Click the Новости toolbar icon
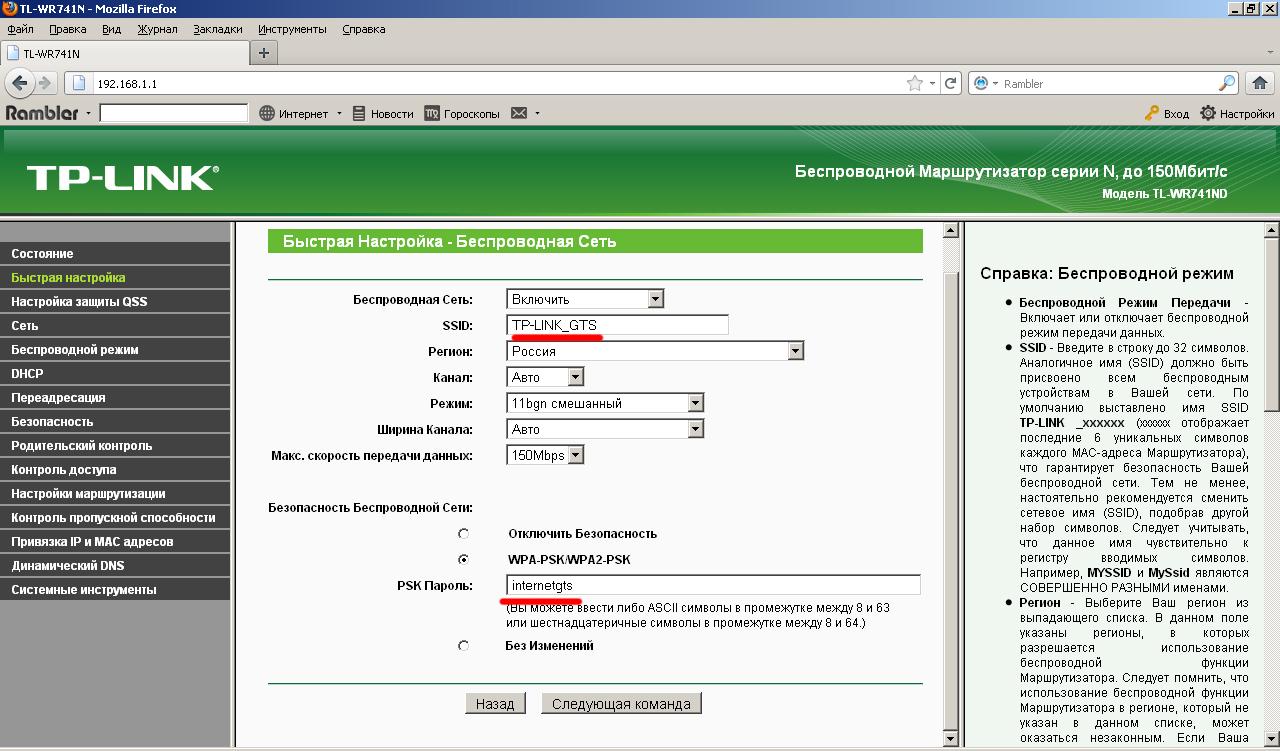This screenshot has width=1280, height=751. click(x=359, y=113)
